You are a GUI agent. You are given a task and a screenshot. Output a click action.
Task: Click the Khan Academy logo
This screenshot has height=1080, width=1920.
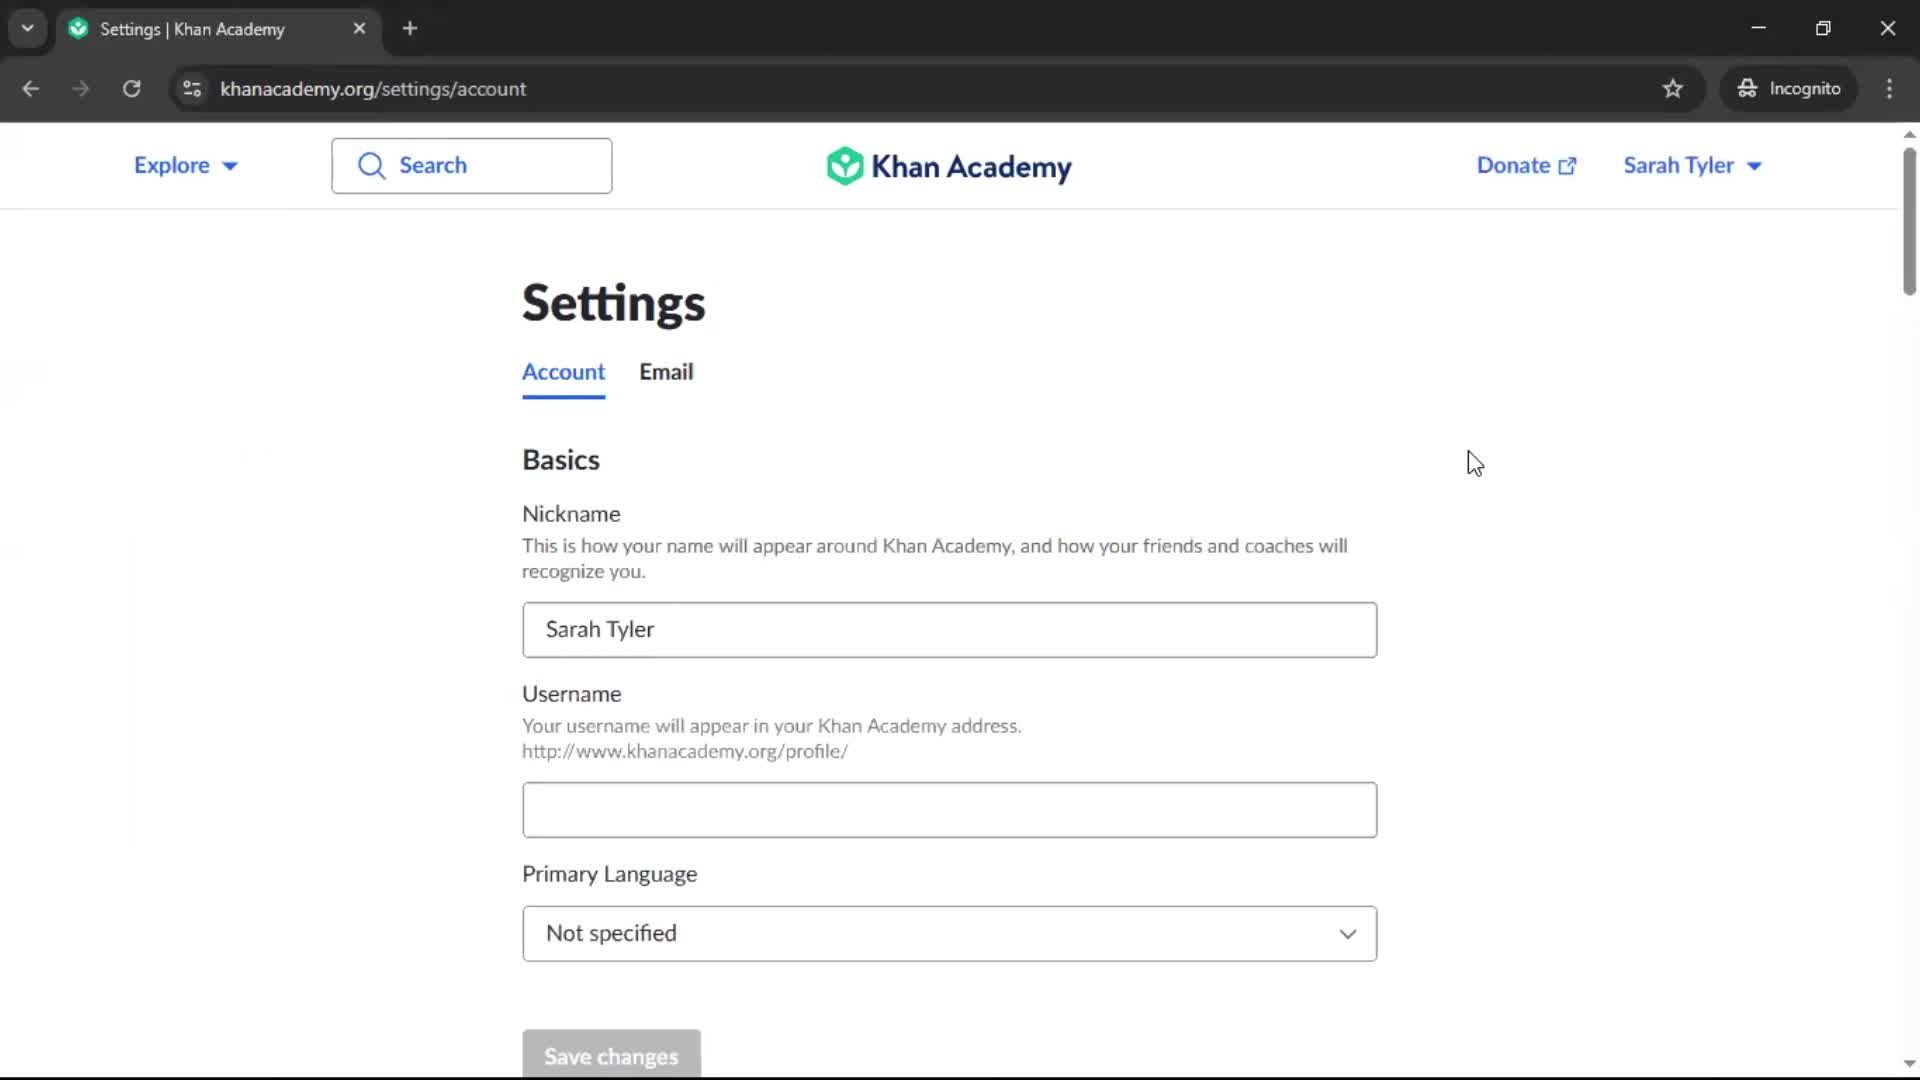948,166
